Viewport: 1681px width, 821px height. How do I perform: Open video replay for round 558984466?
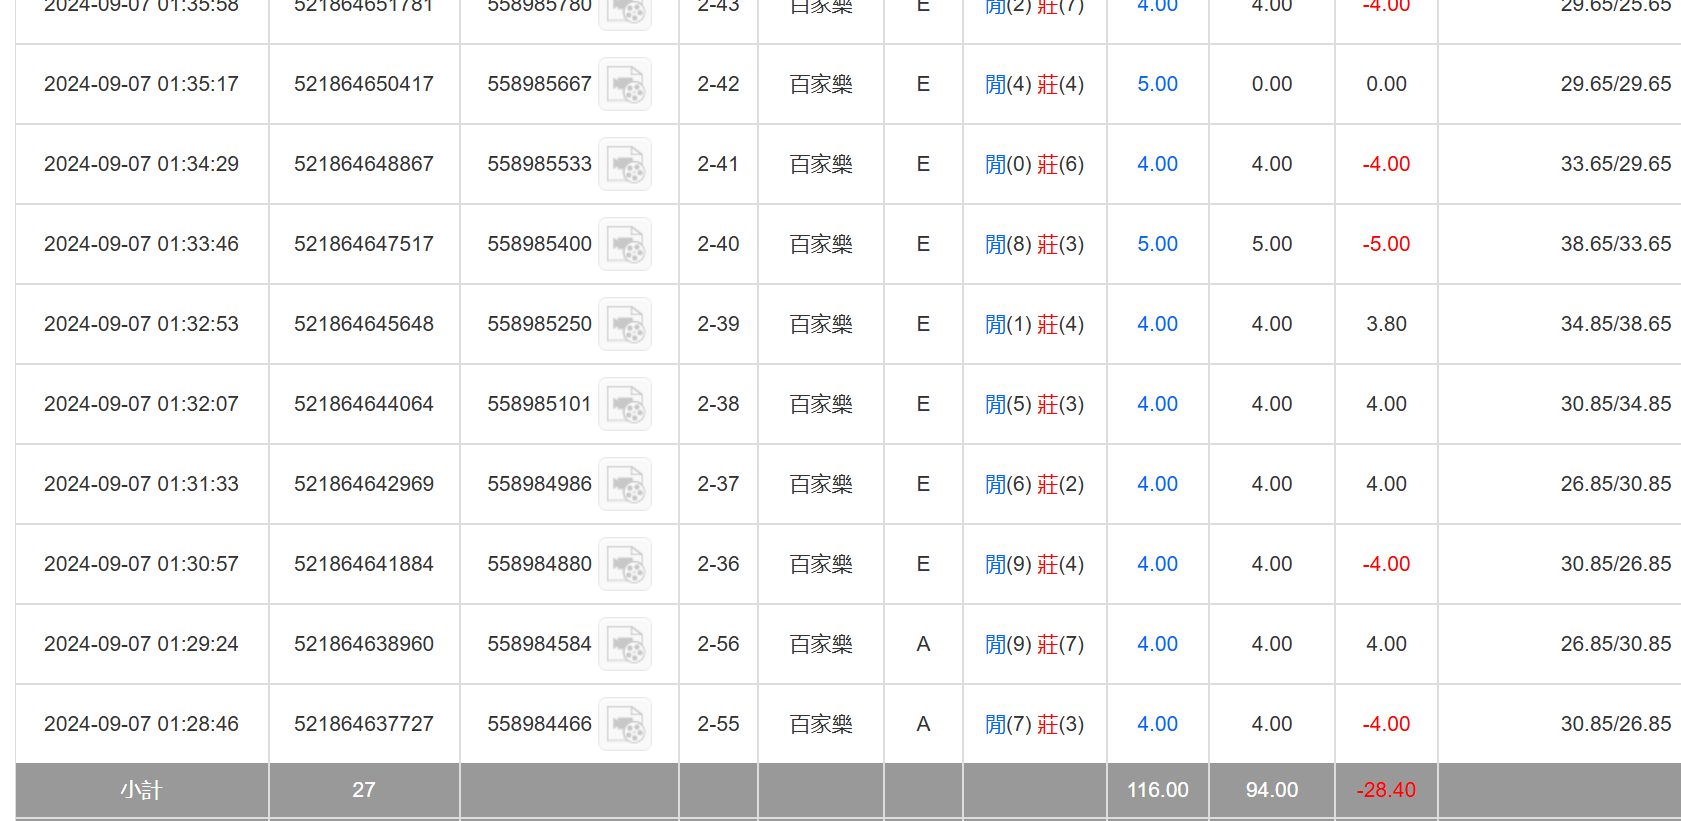(x=625, y=724)
